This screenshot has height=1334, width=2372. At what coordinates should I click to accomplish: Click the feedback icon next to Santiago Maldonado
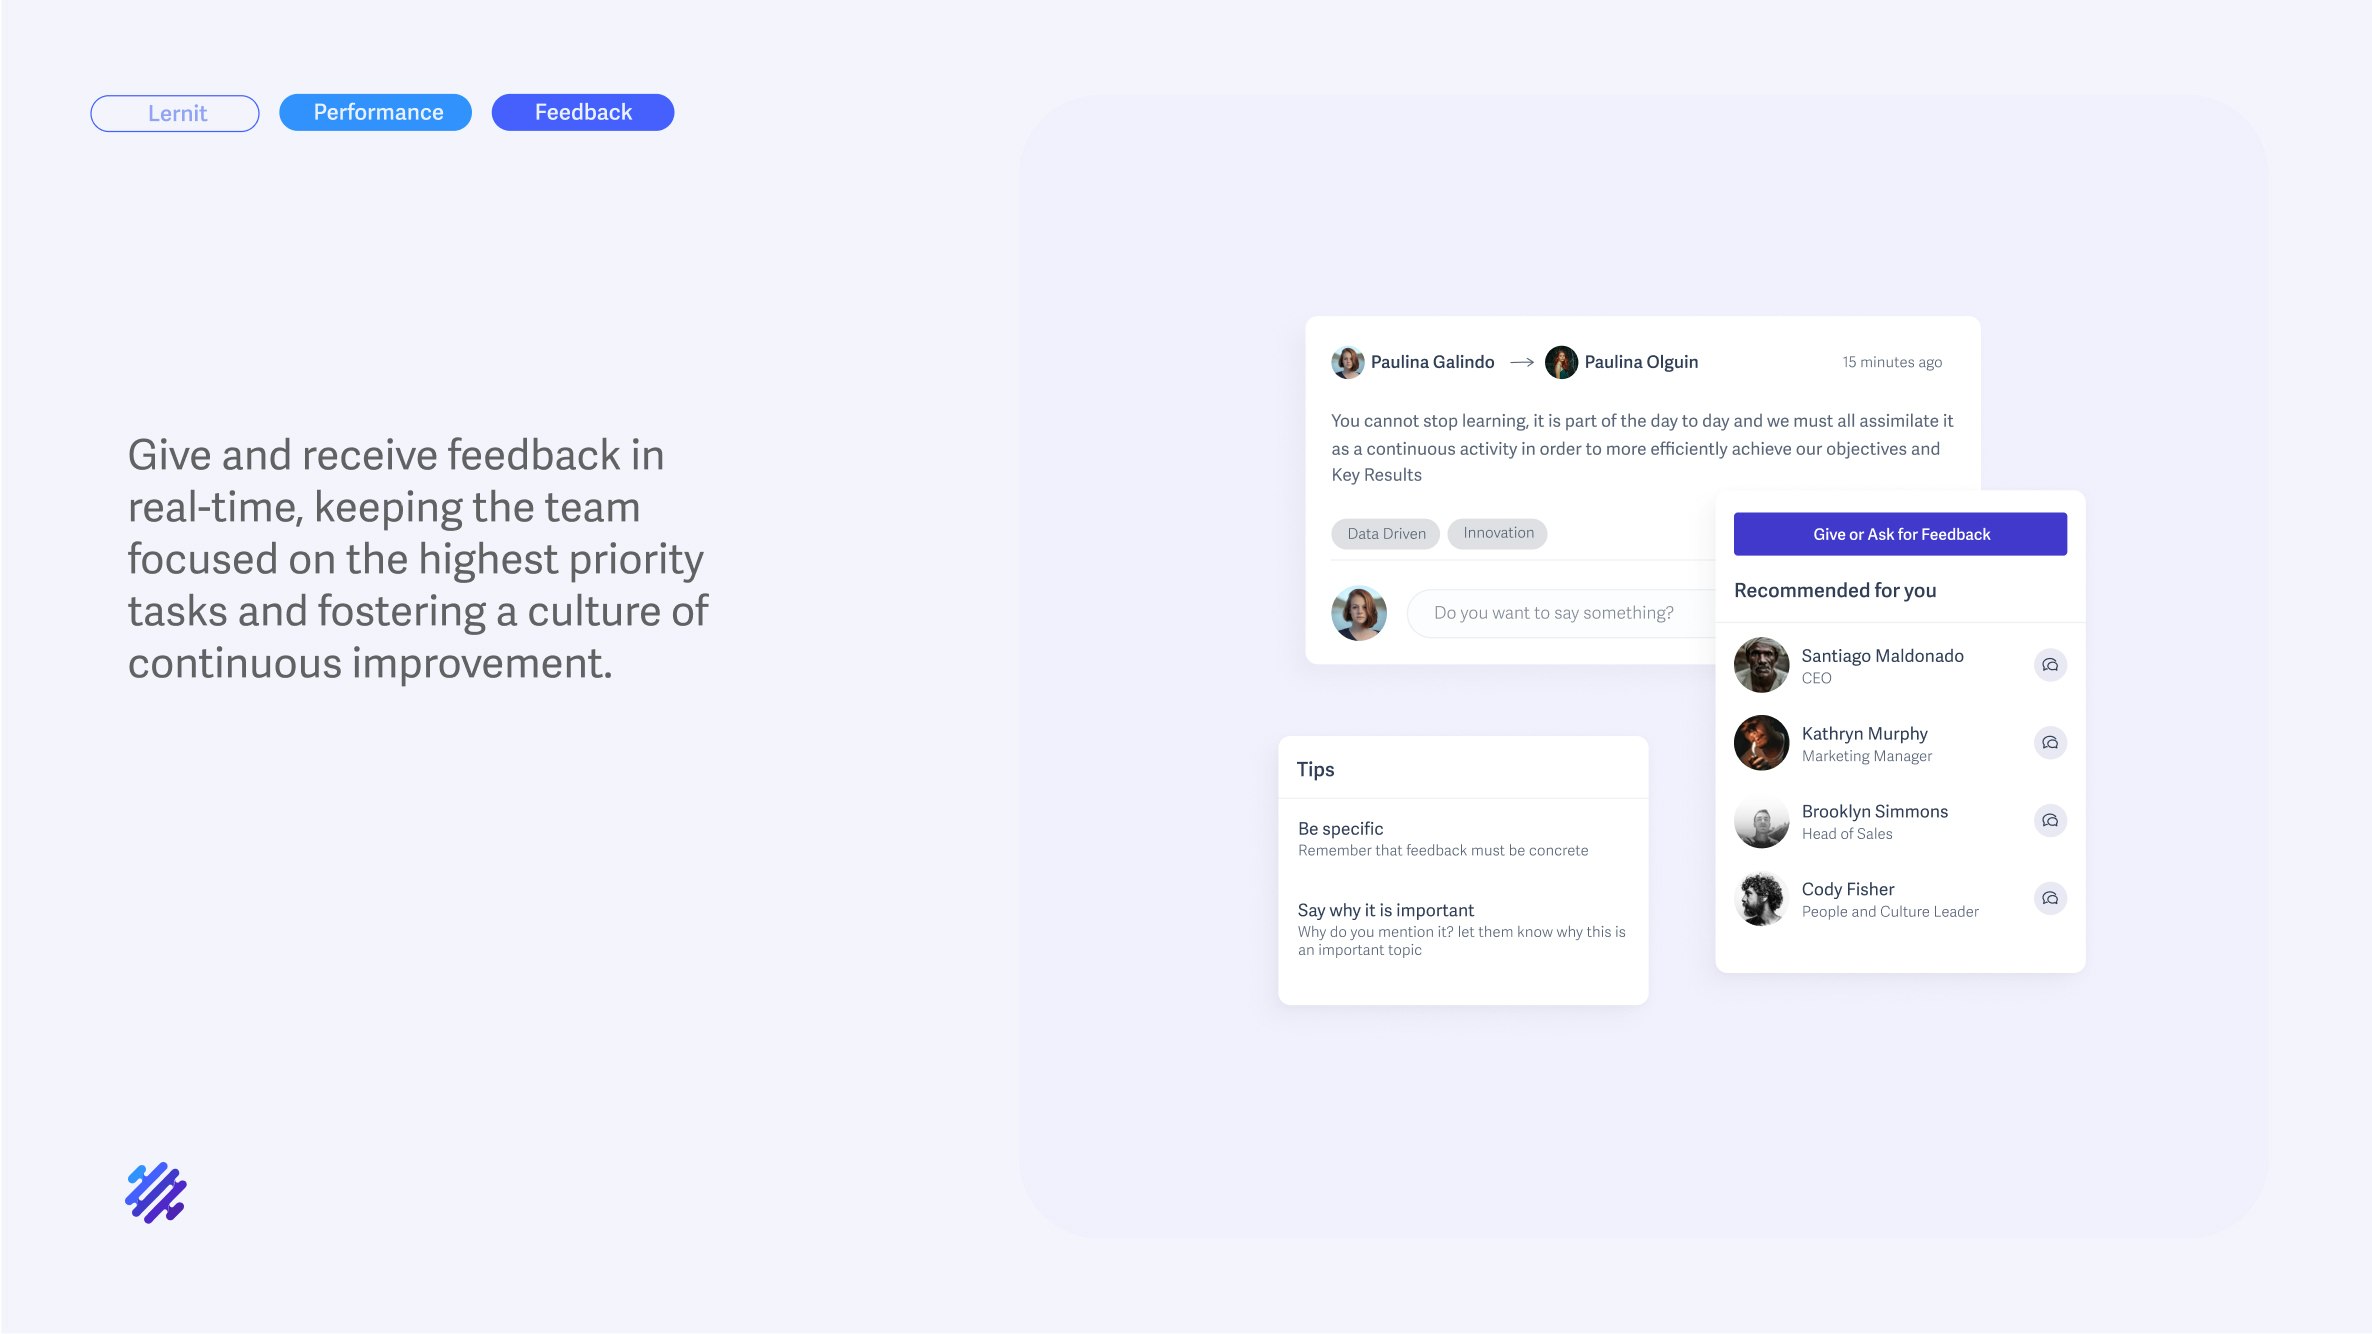point(2050,665)
